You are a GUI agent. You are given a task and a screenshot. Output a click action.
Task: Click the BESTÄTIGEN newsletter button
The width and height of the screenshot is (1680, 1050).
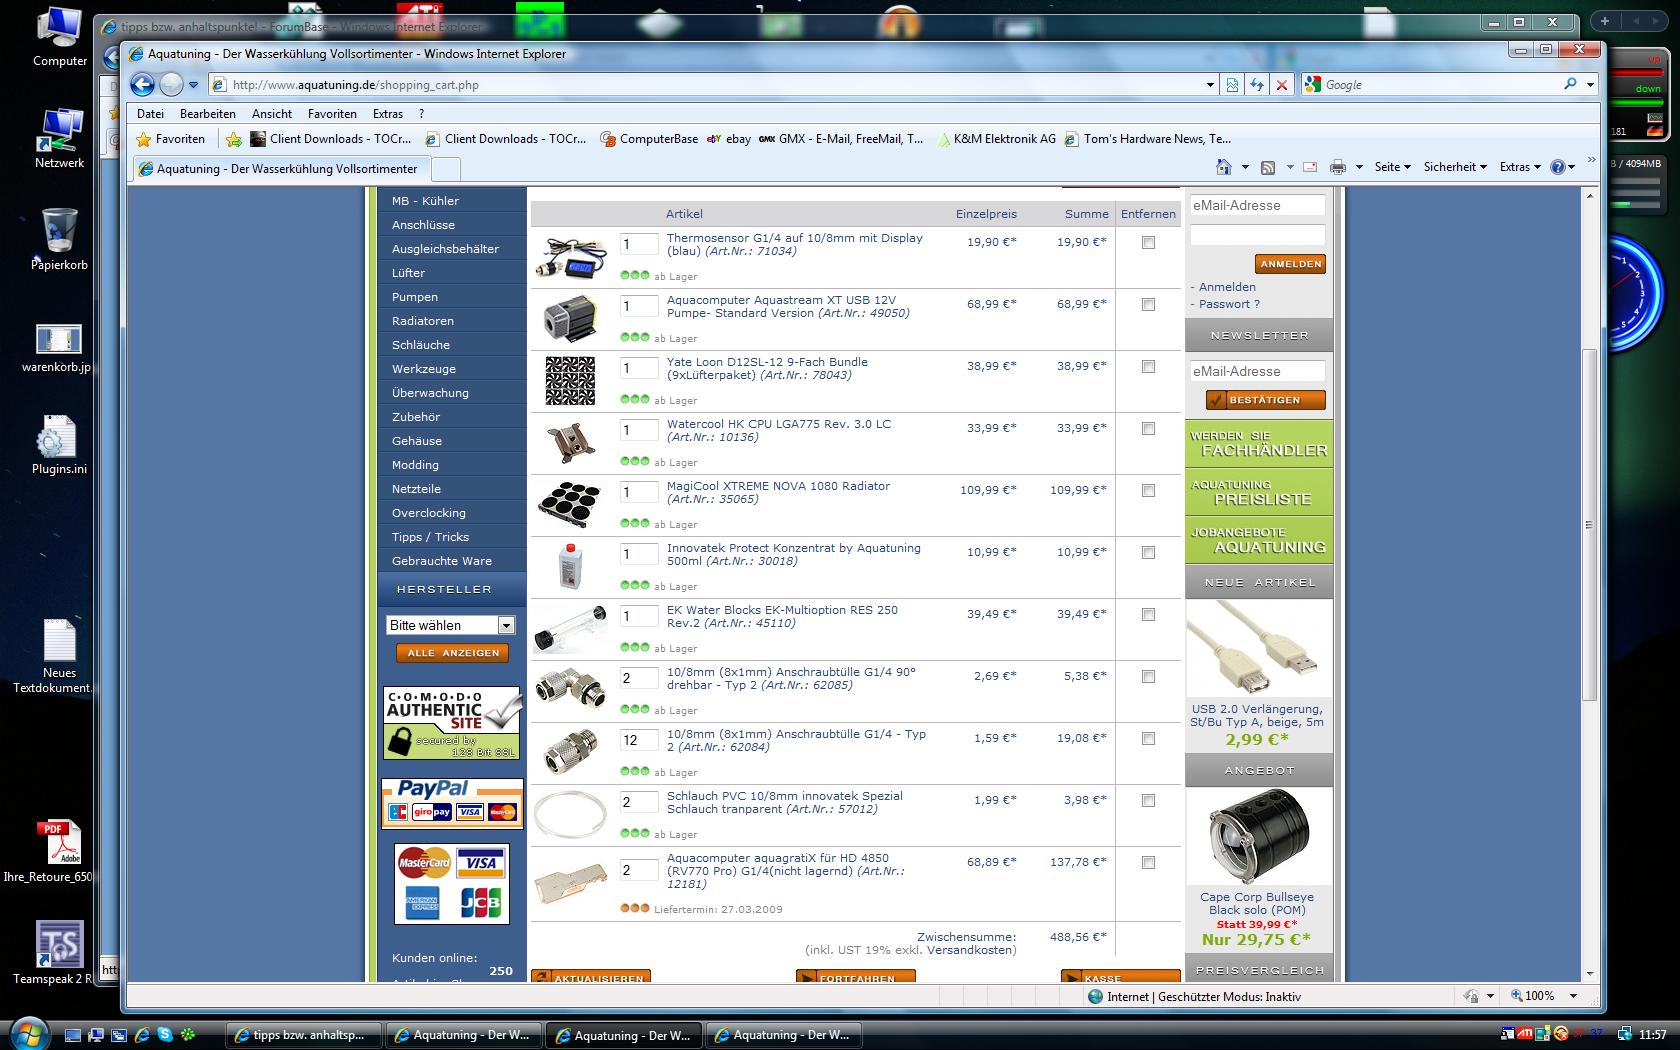coord(1265,400)
